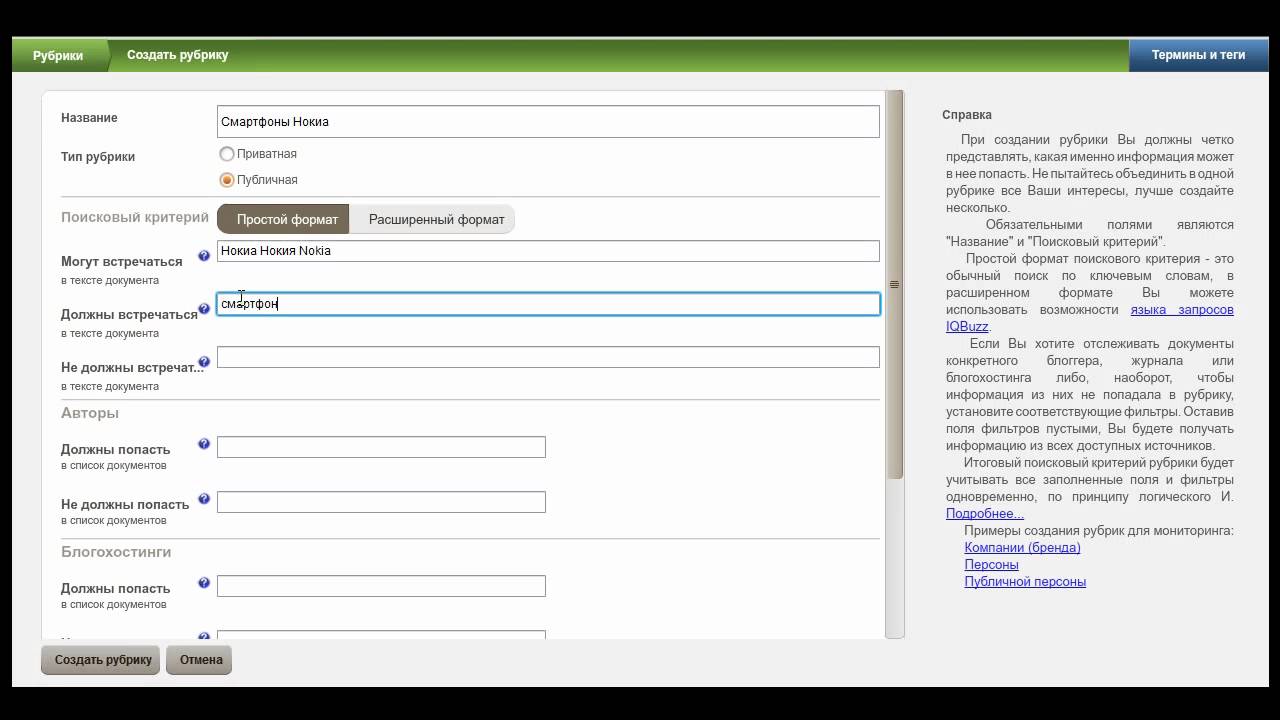Focus the "Название" field containing "Смартфоны Нокиа"
The width and height of the screenshot is (1280, 720).
point(548,122)
